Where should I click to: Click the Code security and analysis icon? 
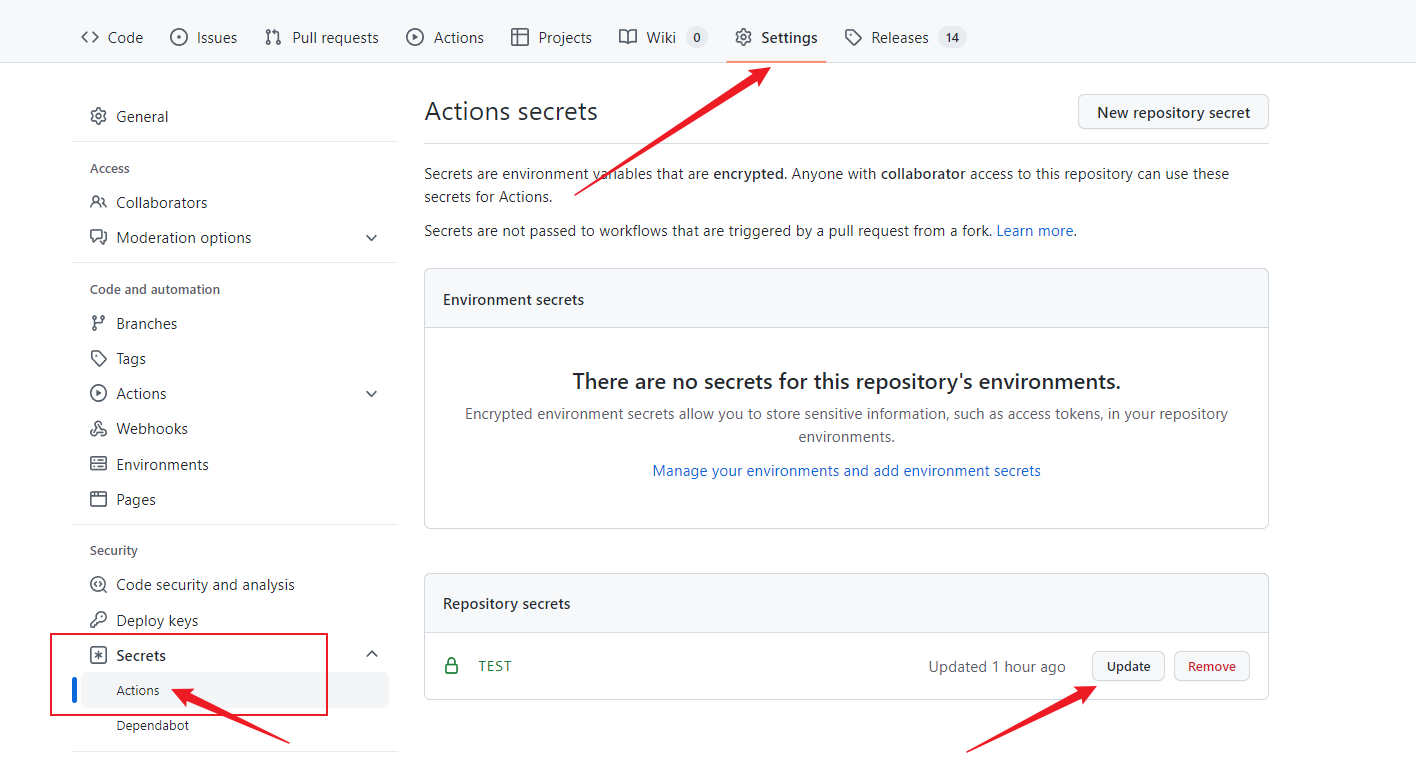[x=98, y=585]
